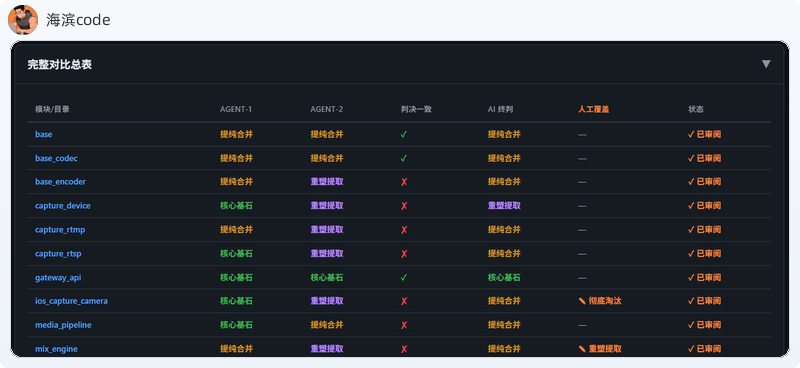Click the red cross in the mix_engine row
This screenshot has height=368, width=800.
[404, 349]
